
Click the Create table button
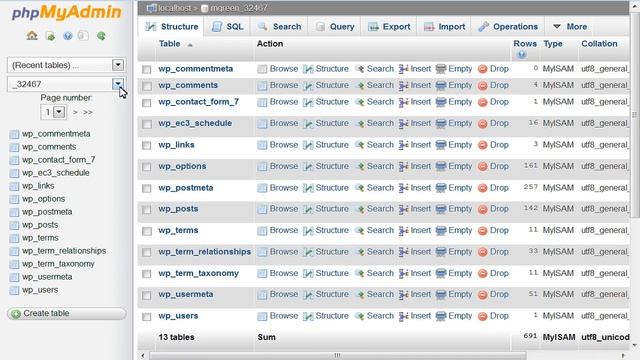coord(67,313)
